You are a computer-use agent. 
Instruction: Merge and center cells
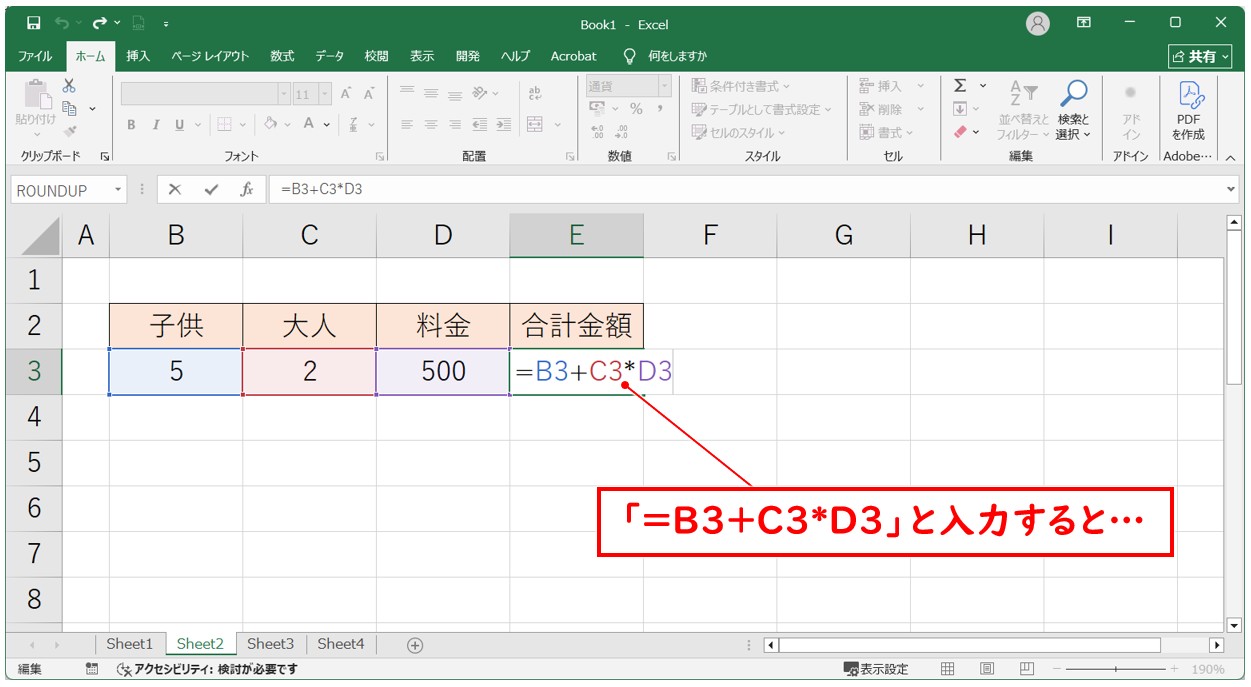coord(535,125)
